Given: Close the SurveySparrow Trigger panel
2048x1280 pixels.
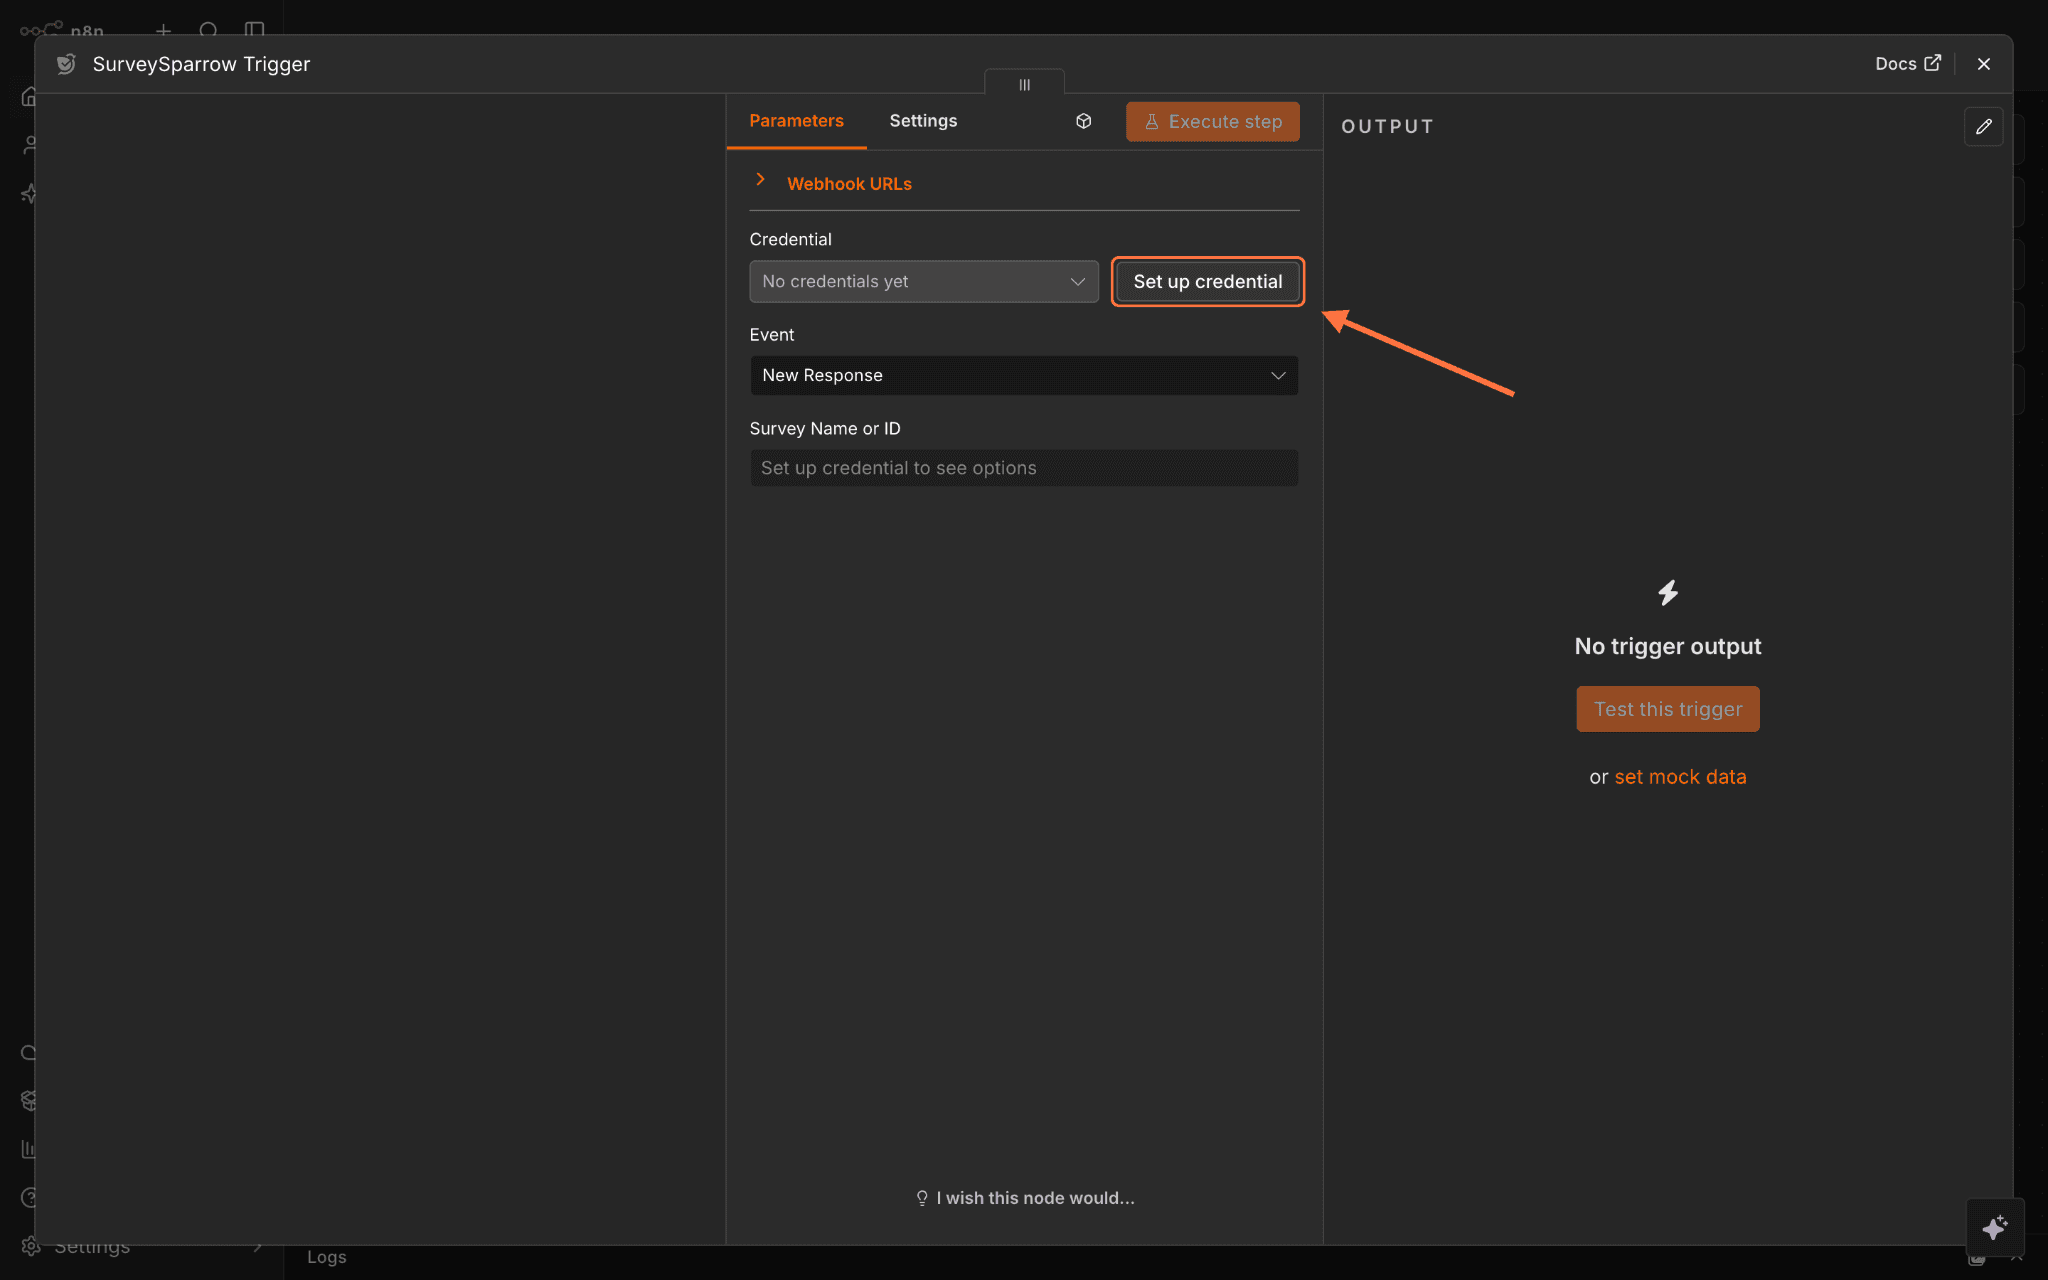Looking at the screenshot, I should pos(1984,64).
